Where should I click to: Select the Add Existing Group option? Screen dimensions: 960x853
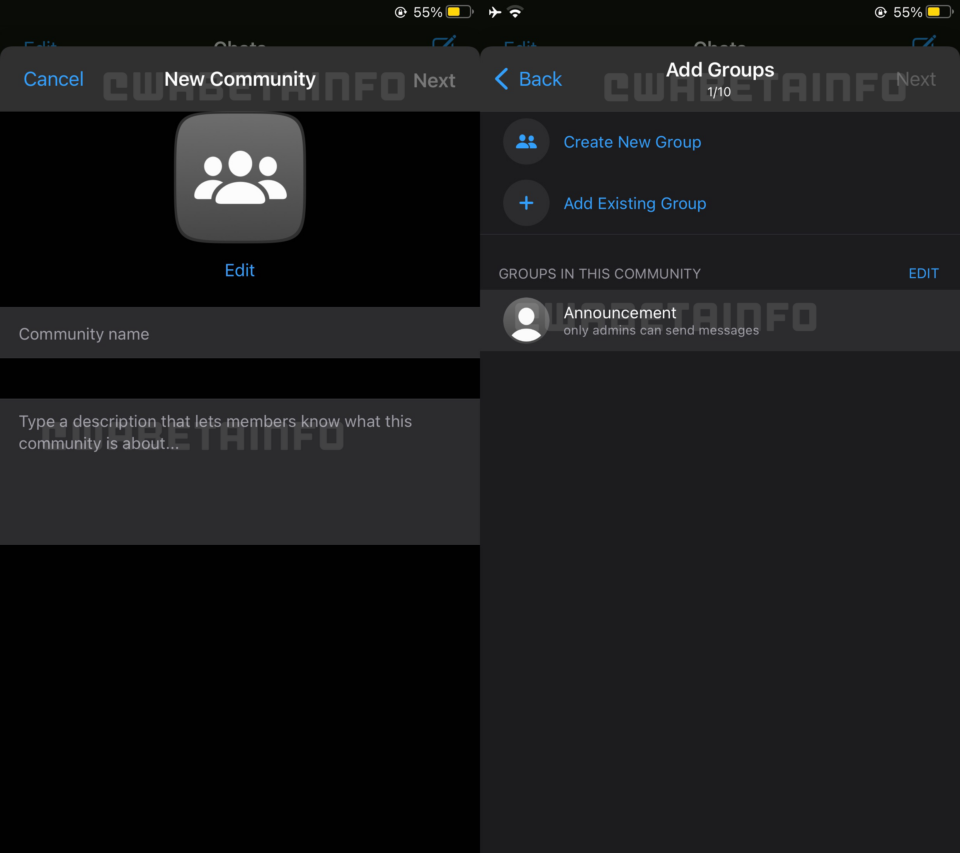click(x=635, y=203)
